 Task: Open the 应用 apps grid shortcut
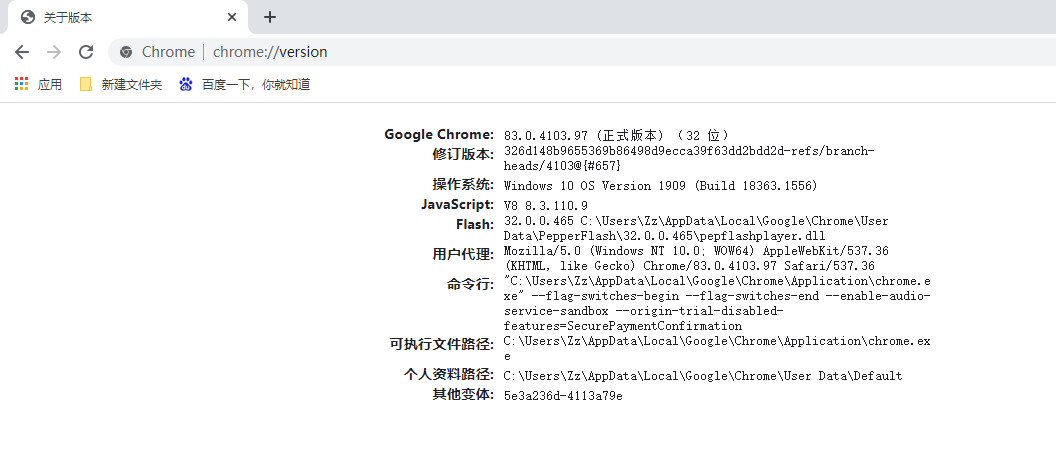click(x=38, y=85)
